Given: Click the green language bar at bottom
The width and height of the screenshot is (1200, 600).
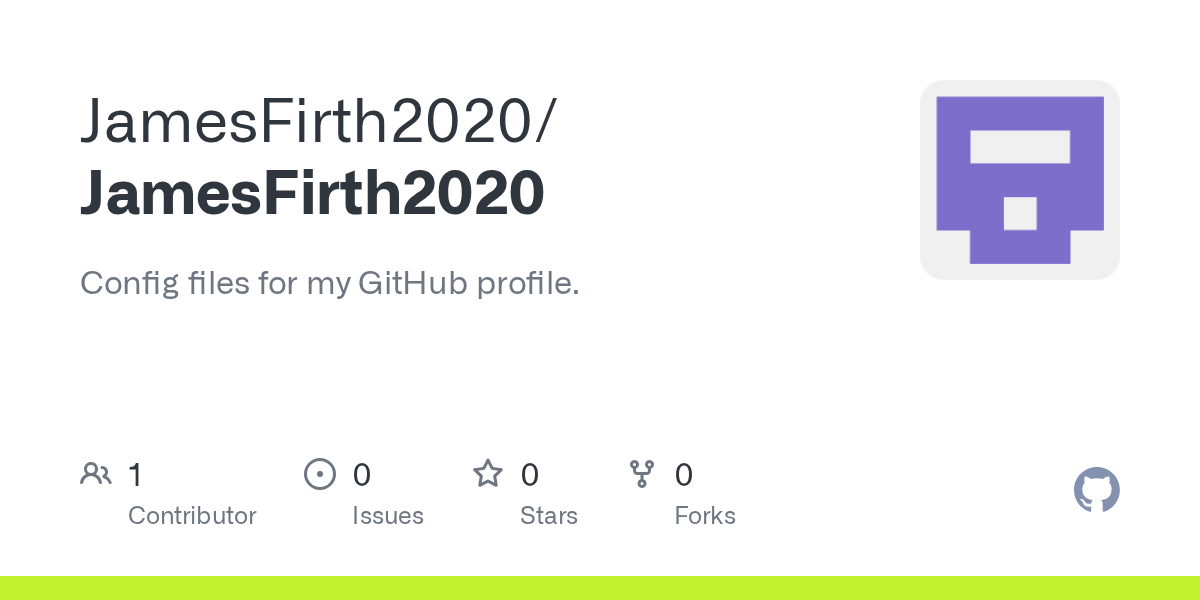Looking at the screenshot, I should (x=600, y=588).
